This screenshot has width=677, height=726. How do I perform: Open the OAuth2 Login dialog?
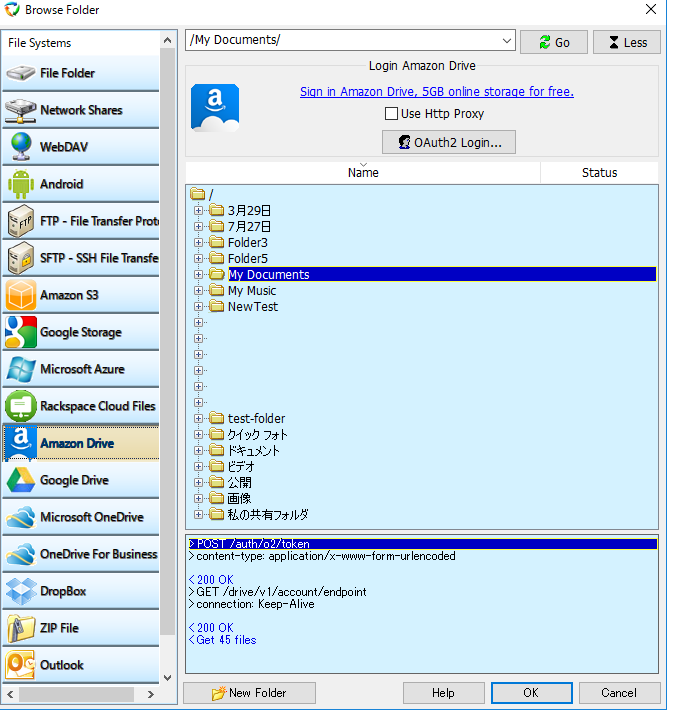(449, 142)
